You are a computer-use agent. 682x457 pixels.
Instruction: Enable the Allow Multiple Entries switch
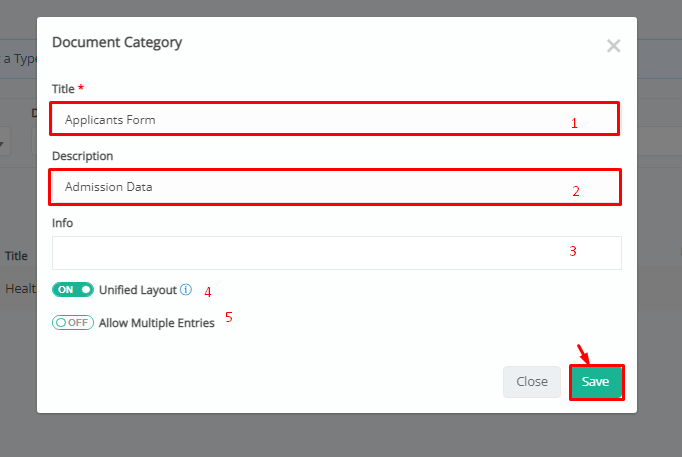pyautogui.click(x=73, y=323)
